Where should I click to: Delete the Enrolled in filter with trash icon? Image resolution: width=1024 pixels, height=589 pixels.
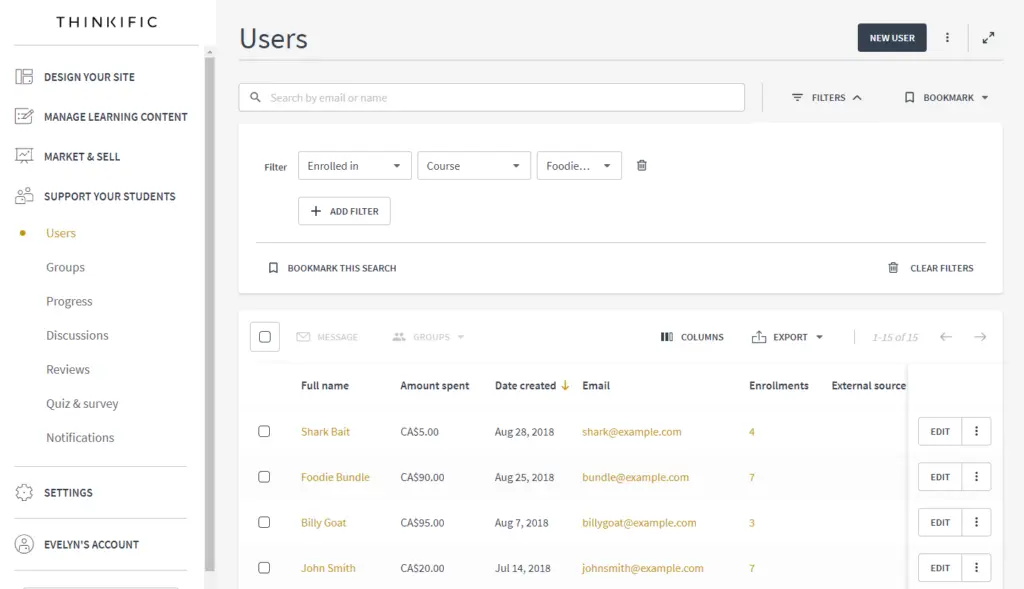click(642, 166)
